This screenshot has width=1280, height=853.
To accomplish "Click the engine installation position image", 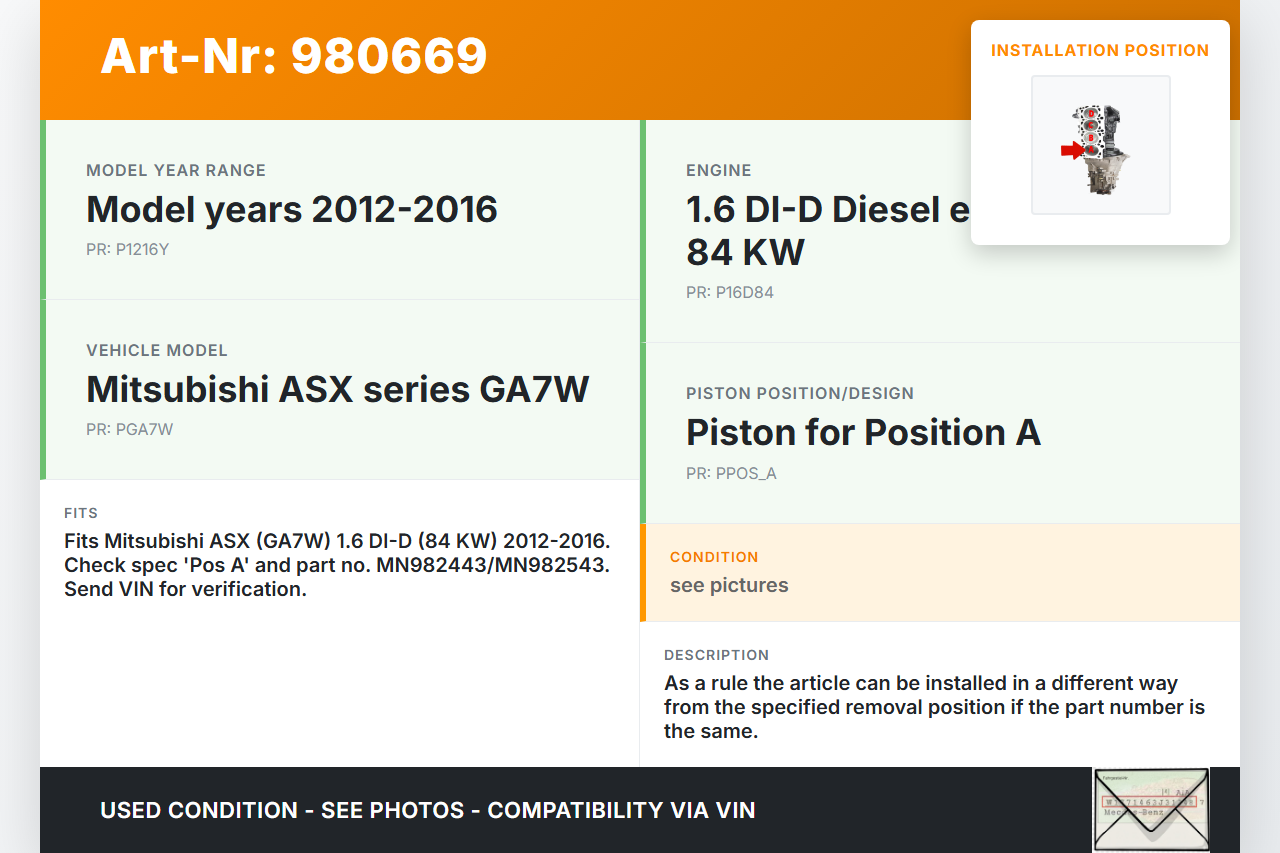I will pyautogui.click(x=1100, y=145).
